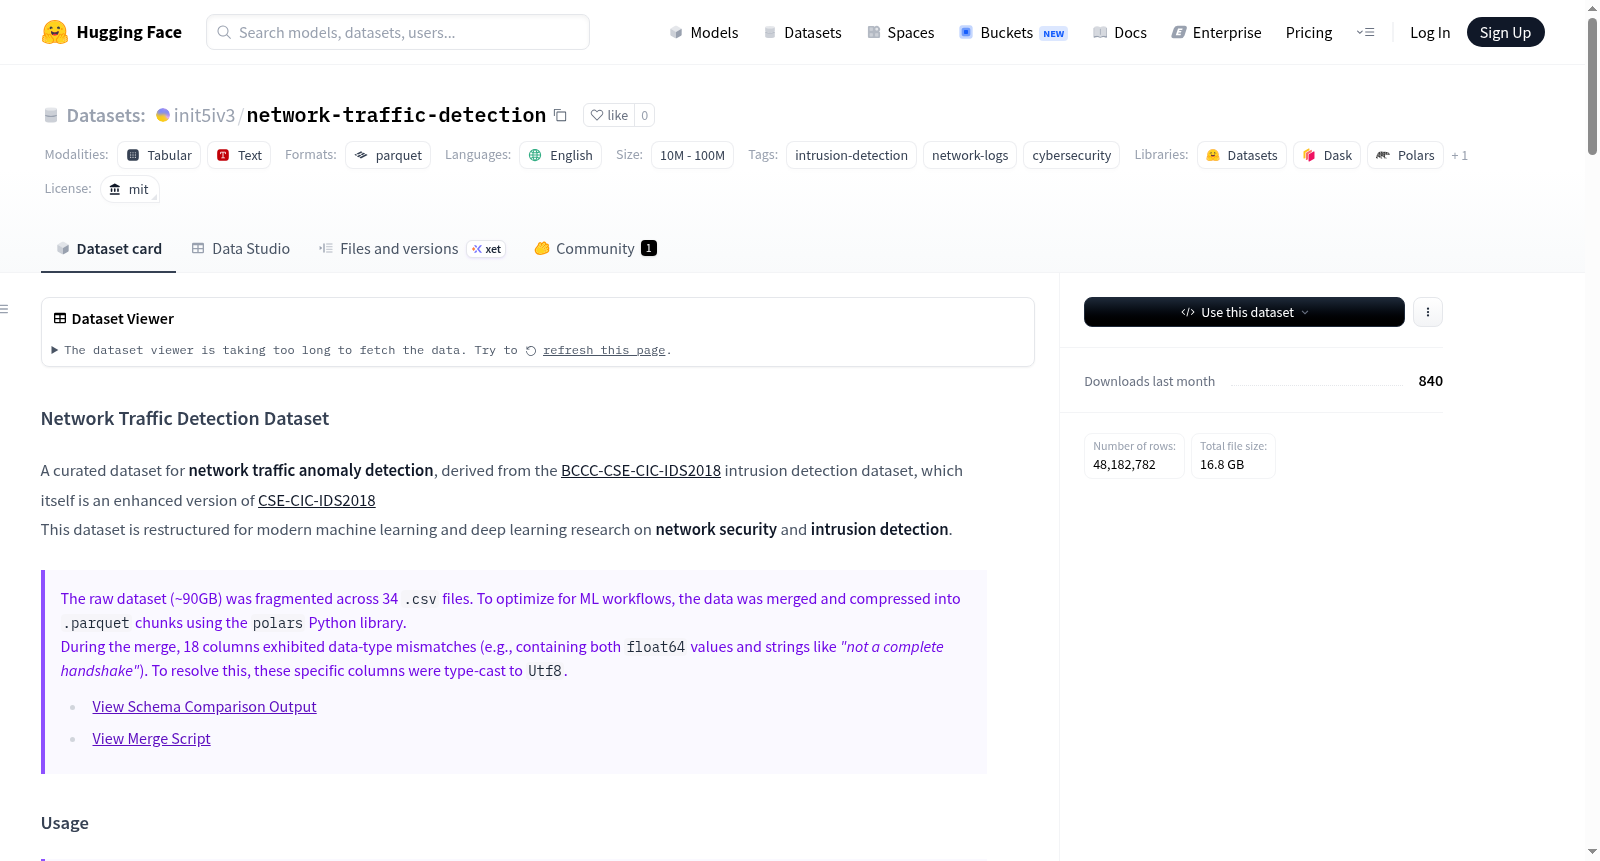Click the refresh icon in Dataset Viewer
1600x861 pixels.
point(531,351)
